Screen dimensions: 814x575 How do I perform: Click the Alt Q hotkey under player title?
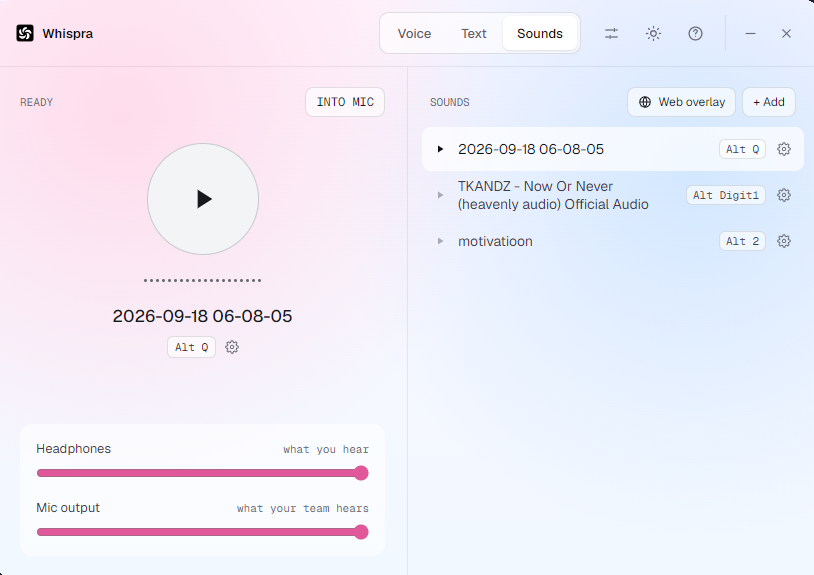click(192, 347)
